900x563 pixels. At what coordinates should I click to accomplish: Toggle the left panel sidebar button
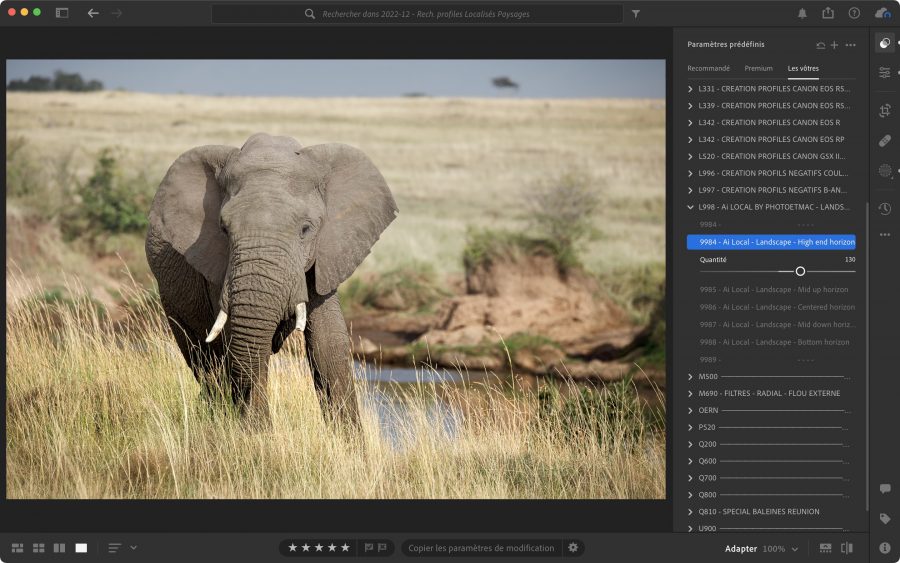pos(62,13)
